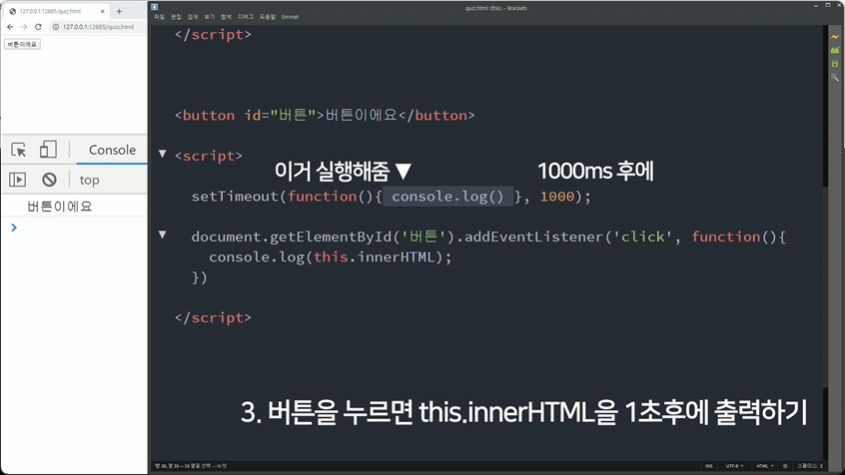This screenshot has width=845, height=475.
Task: Click the browser back arrow
Action: pyautogui.click(x=10, y=26)
